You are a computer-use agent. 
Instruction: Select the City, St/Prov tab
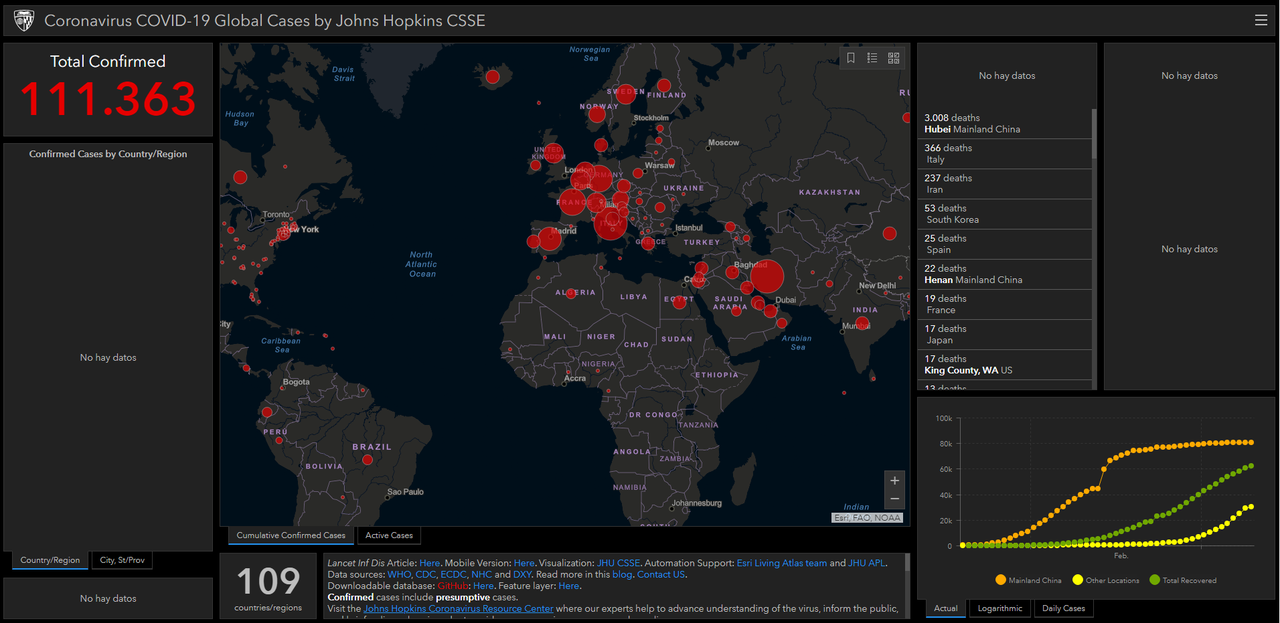(x=123, y=560)
